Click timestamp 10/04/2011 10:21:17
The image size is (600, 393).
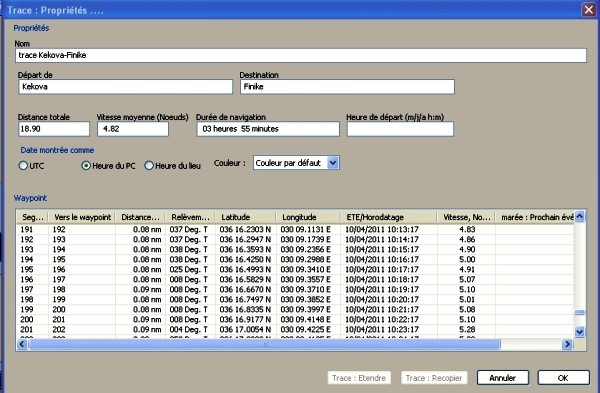coord(382,309)
